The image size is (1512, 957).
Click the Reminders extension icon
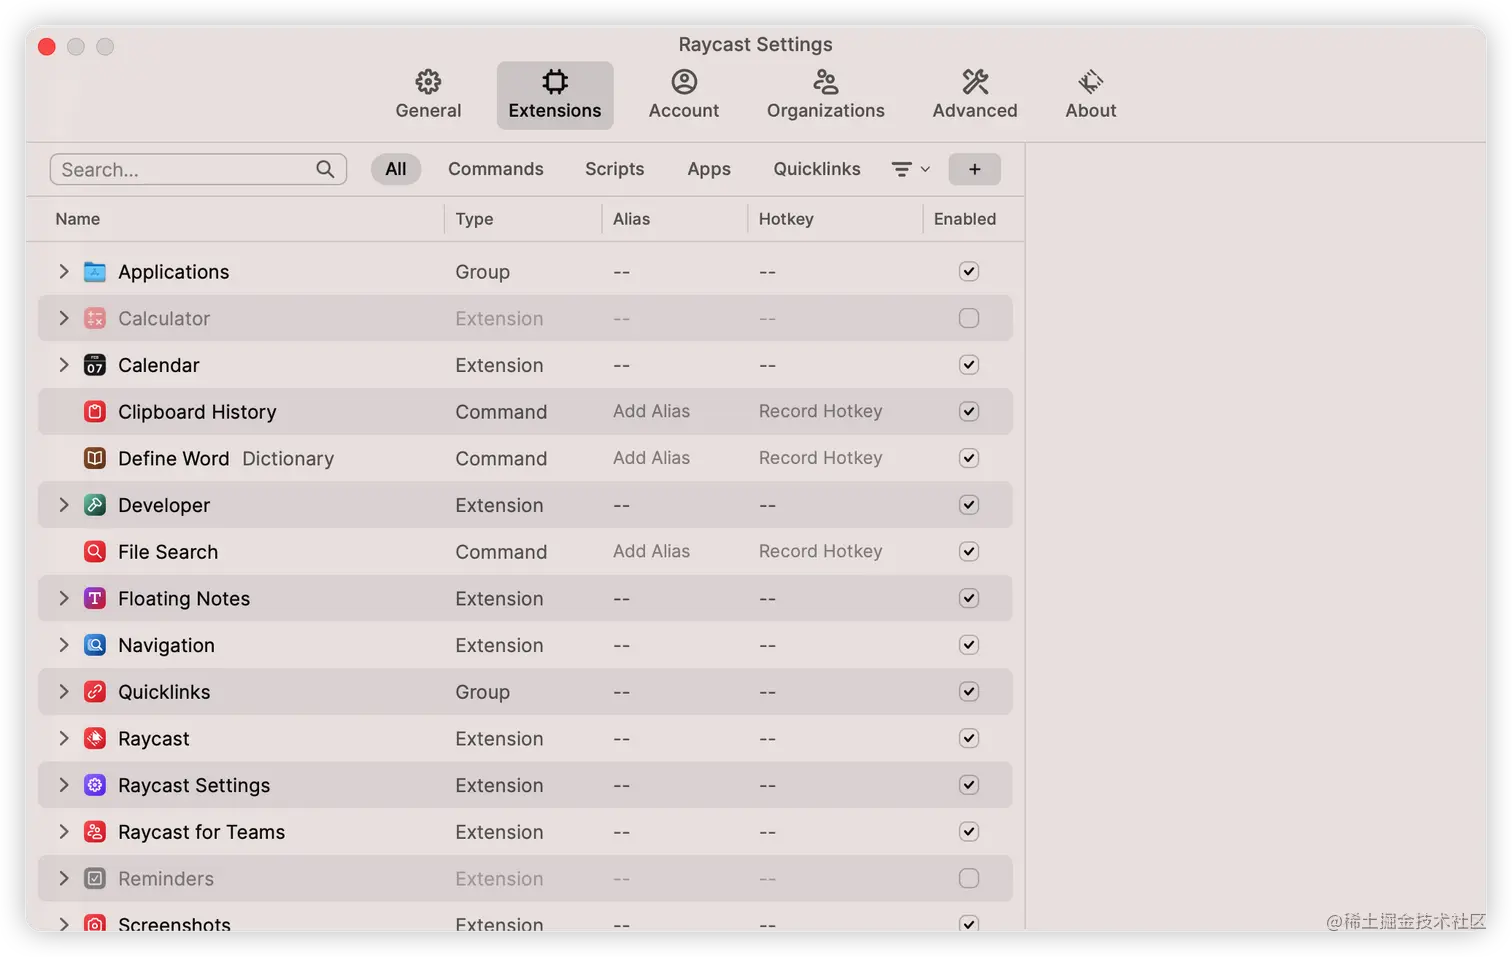coord(95,878)
